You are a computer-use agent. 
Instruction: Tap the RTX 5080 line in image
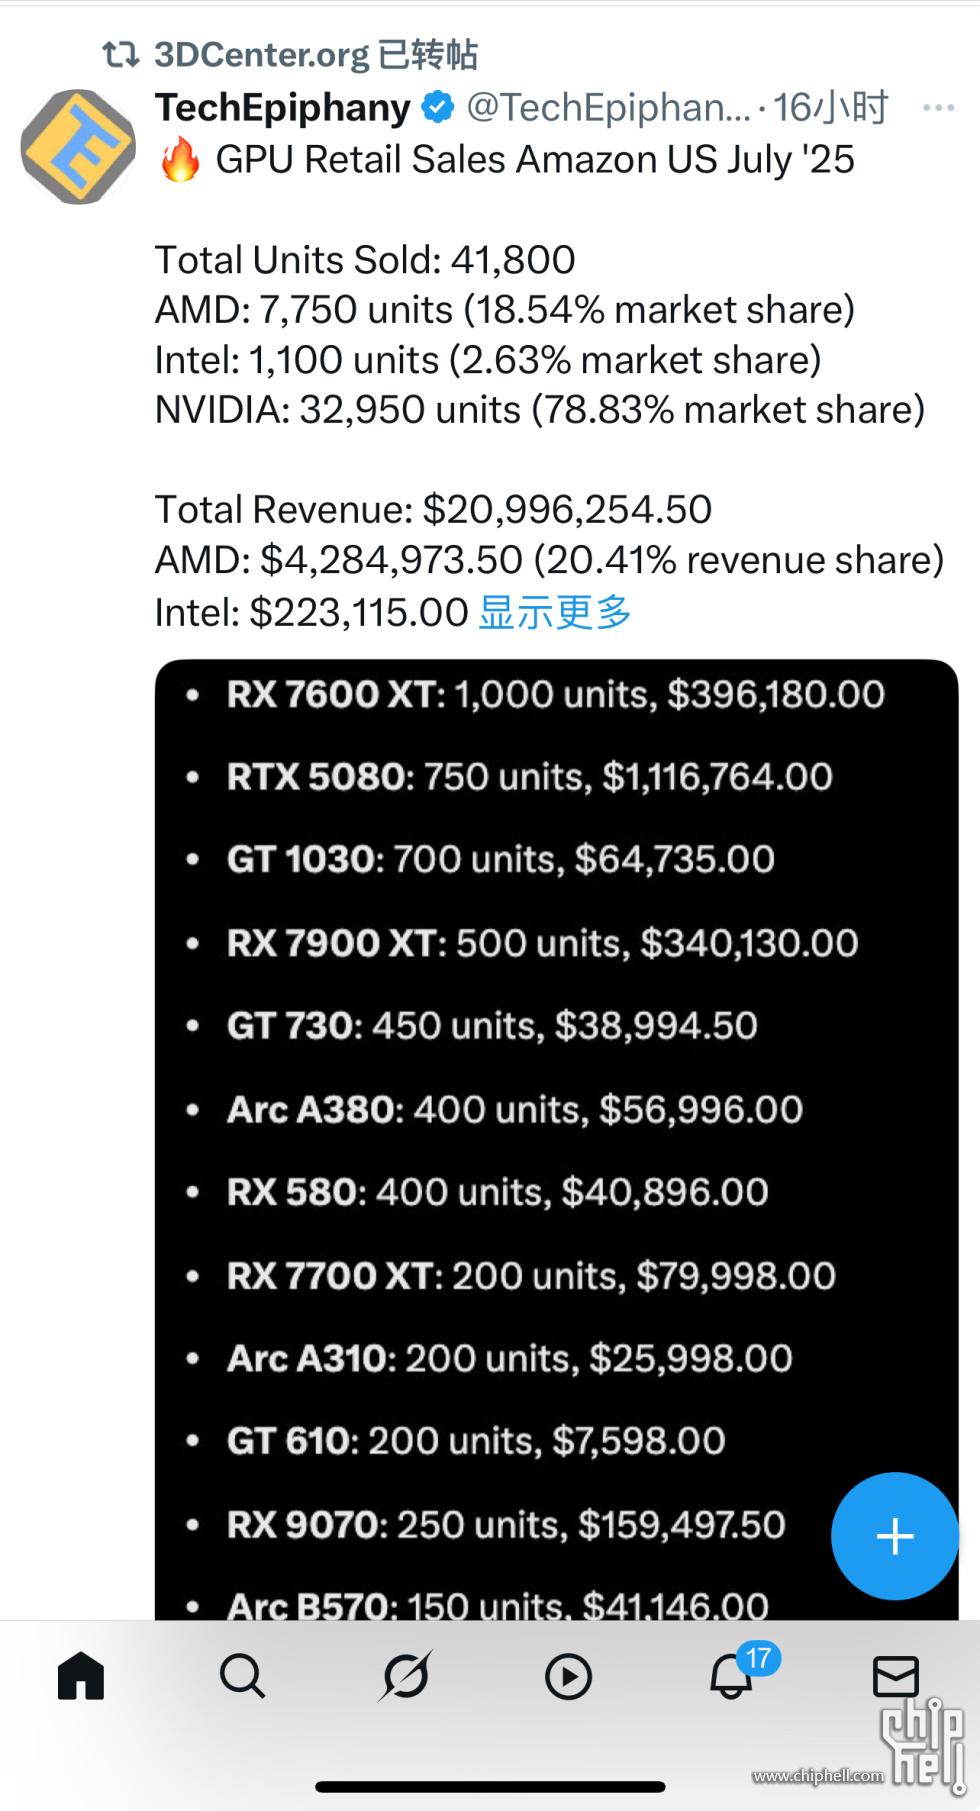tap(530, 777)
